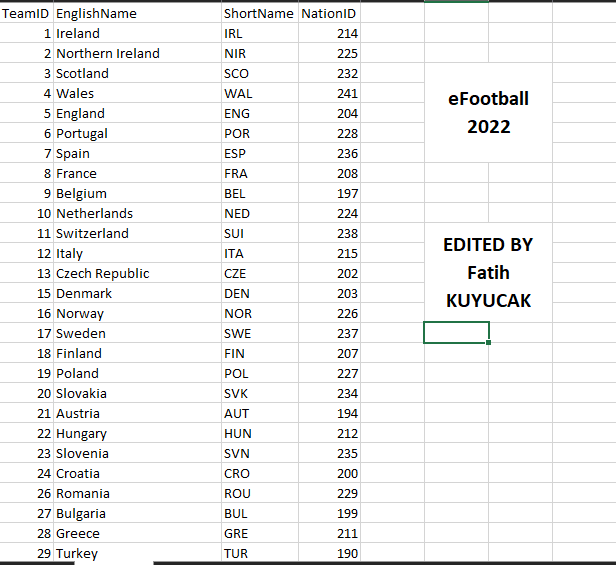Select the NationID header cell

(x=329, y=14)
